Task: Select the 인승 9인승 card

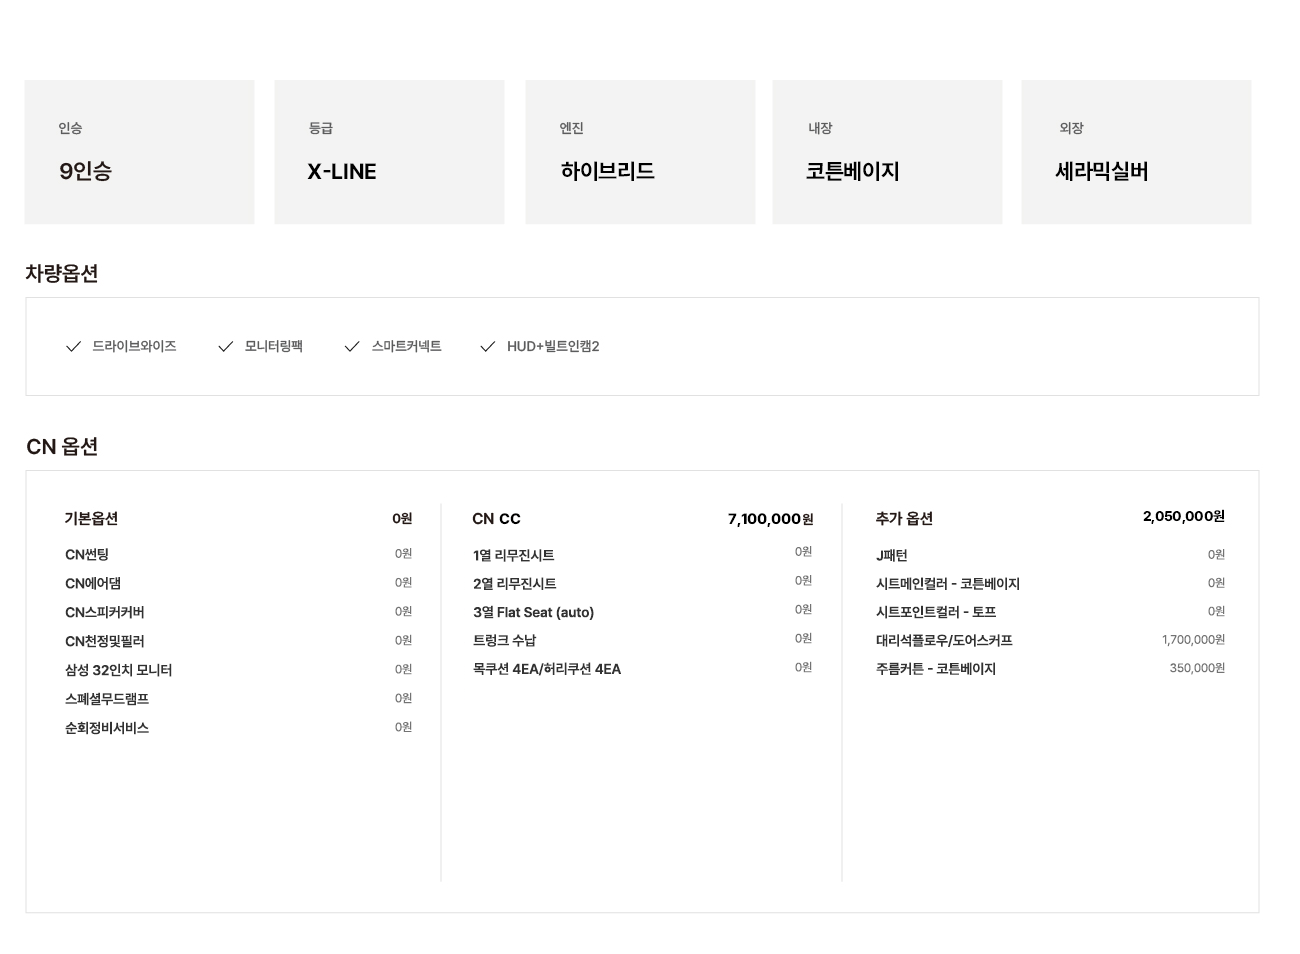Action: (x=140, y=152)
